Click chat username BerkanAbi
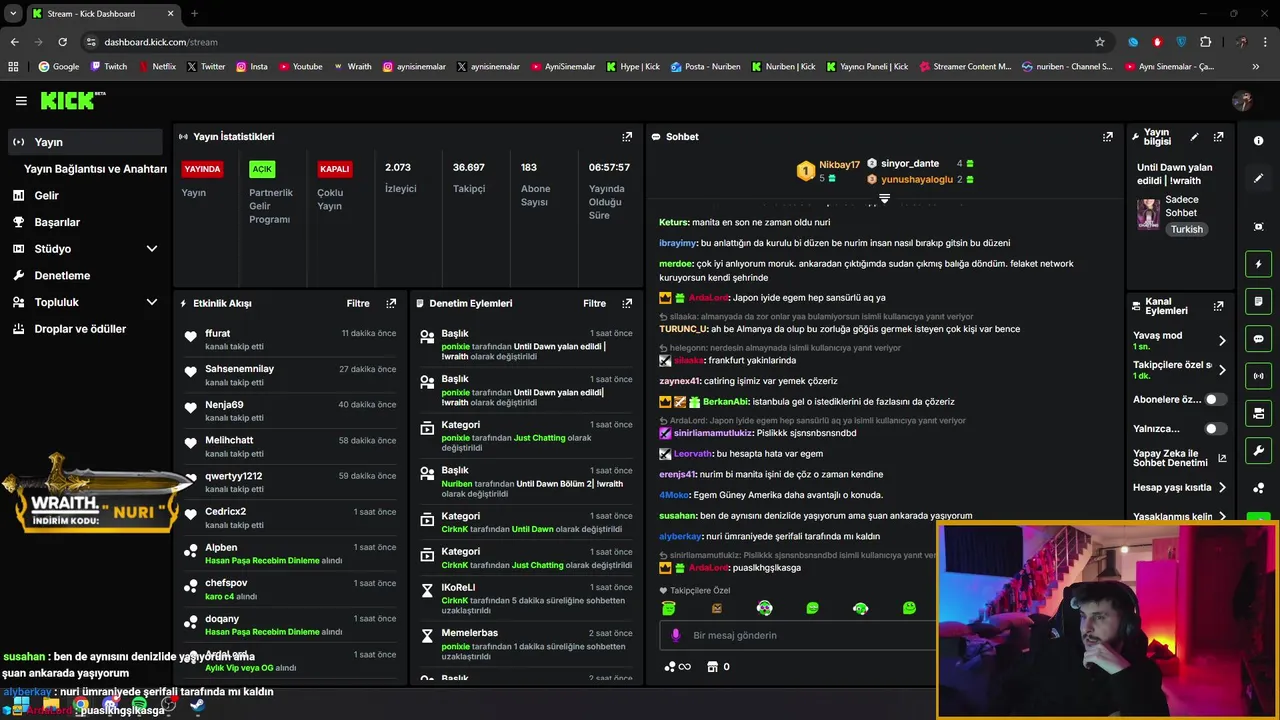 [x=725, y=402]
